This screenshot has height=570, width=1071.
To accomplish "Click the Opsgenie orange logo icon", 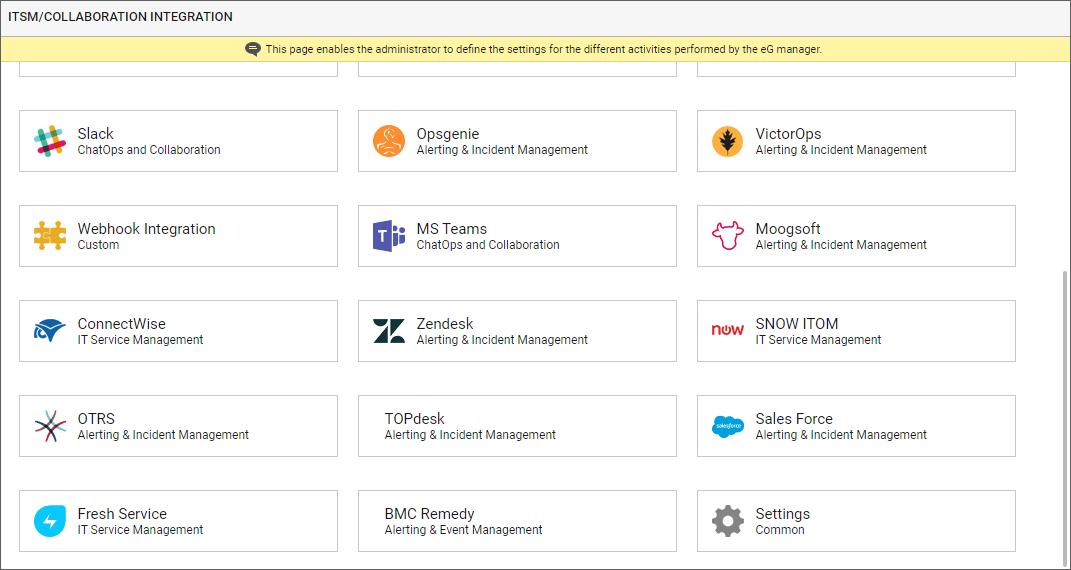I will pyautogui.click(x=389, y=141).
